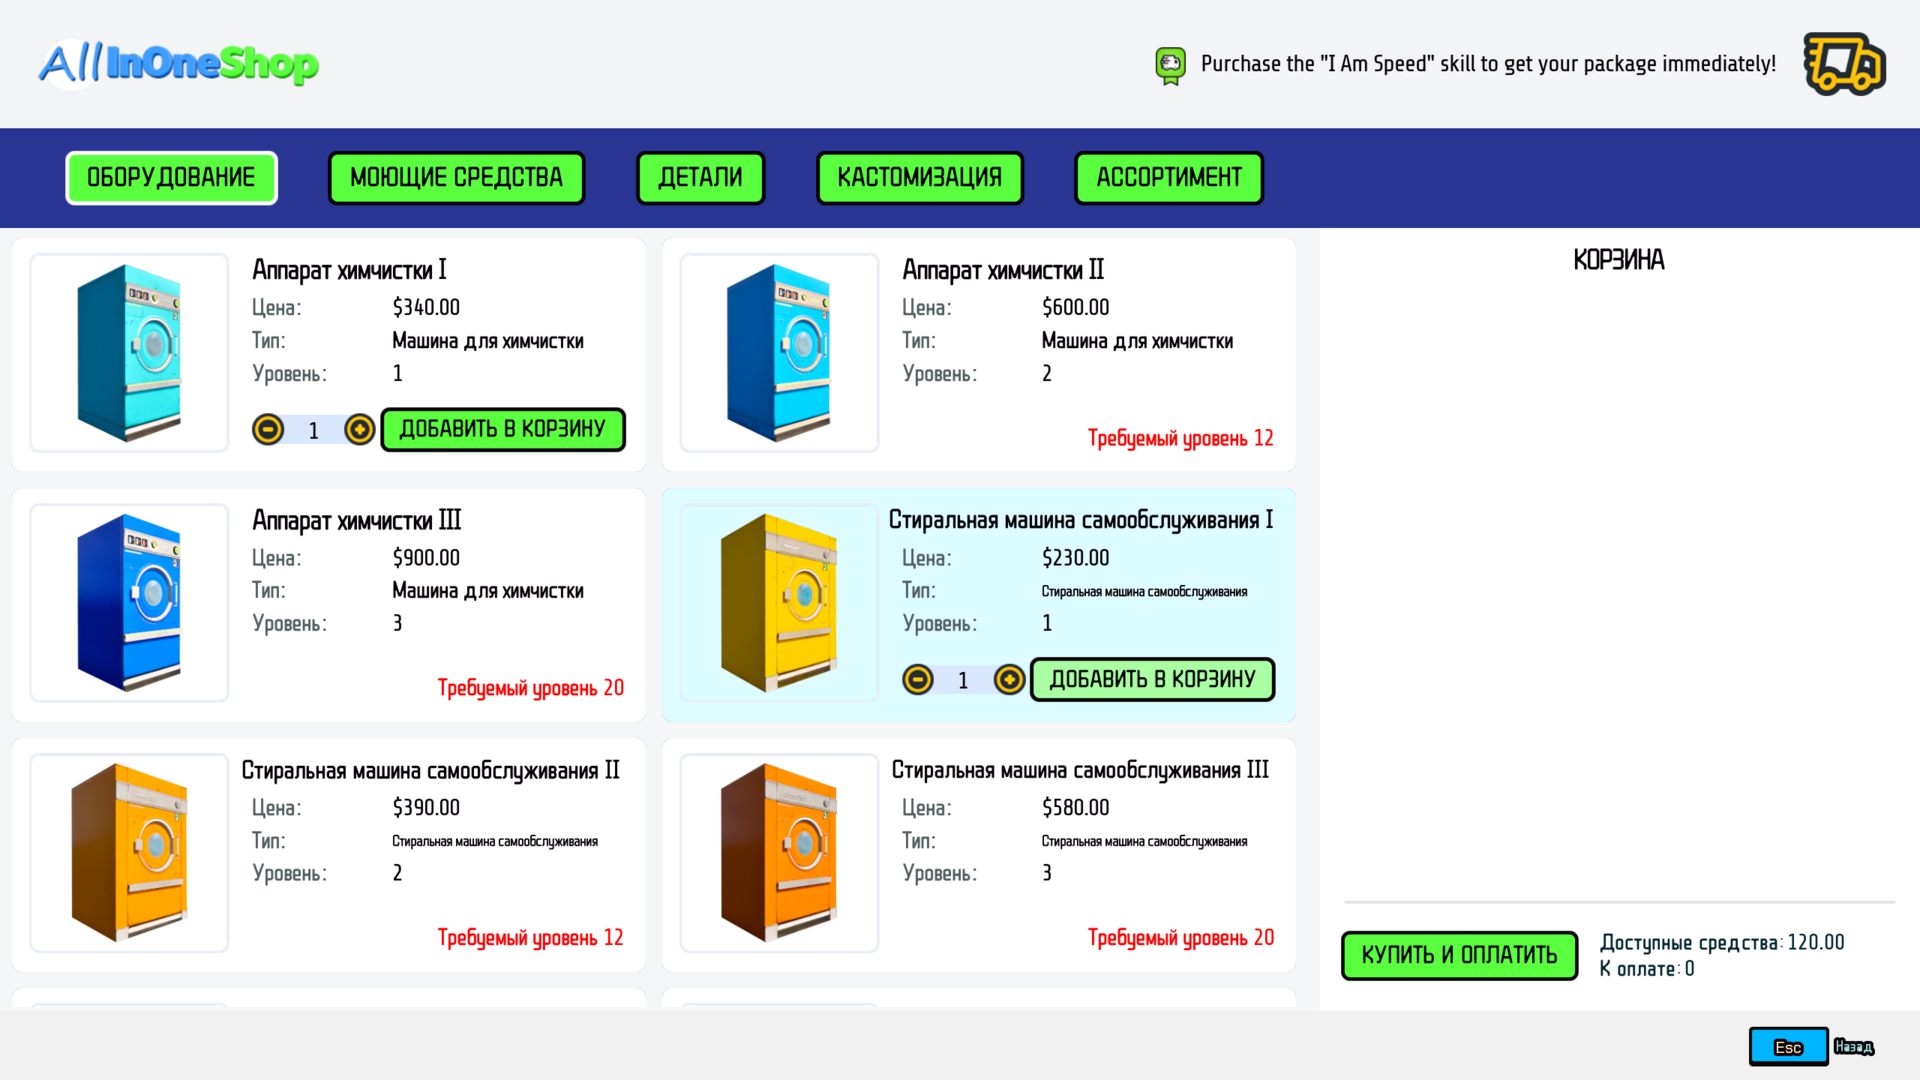Increase quantity for Стиральная машина самообслуживания I
This screenshot has height=1080, width=1920.
click(1009, 680)
